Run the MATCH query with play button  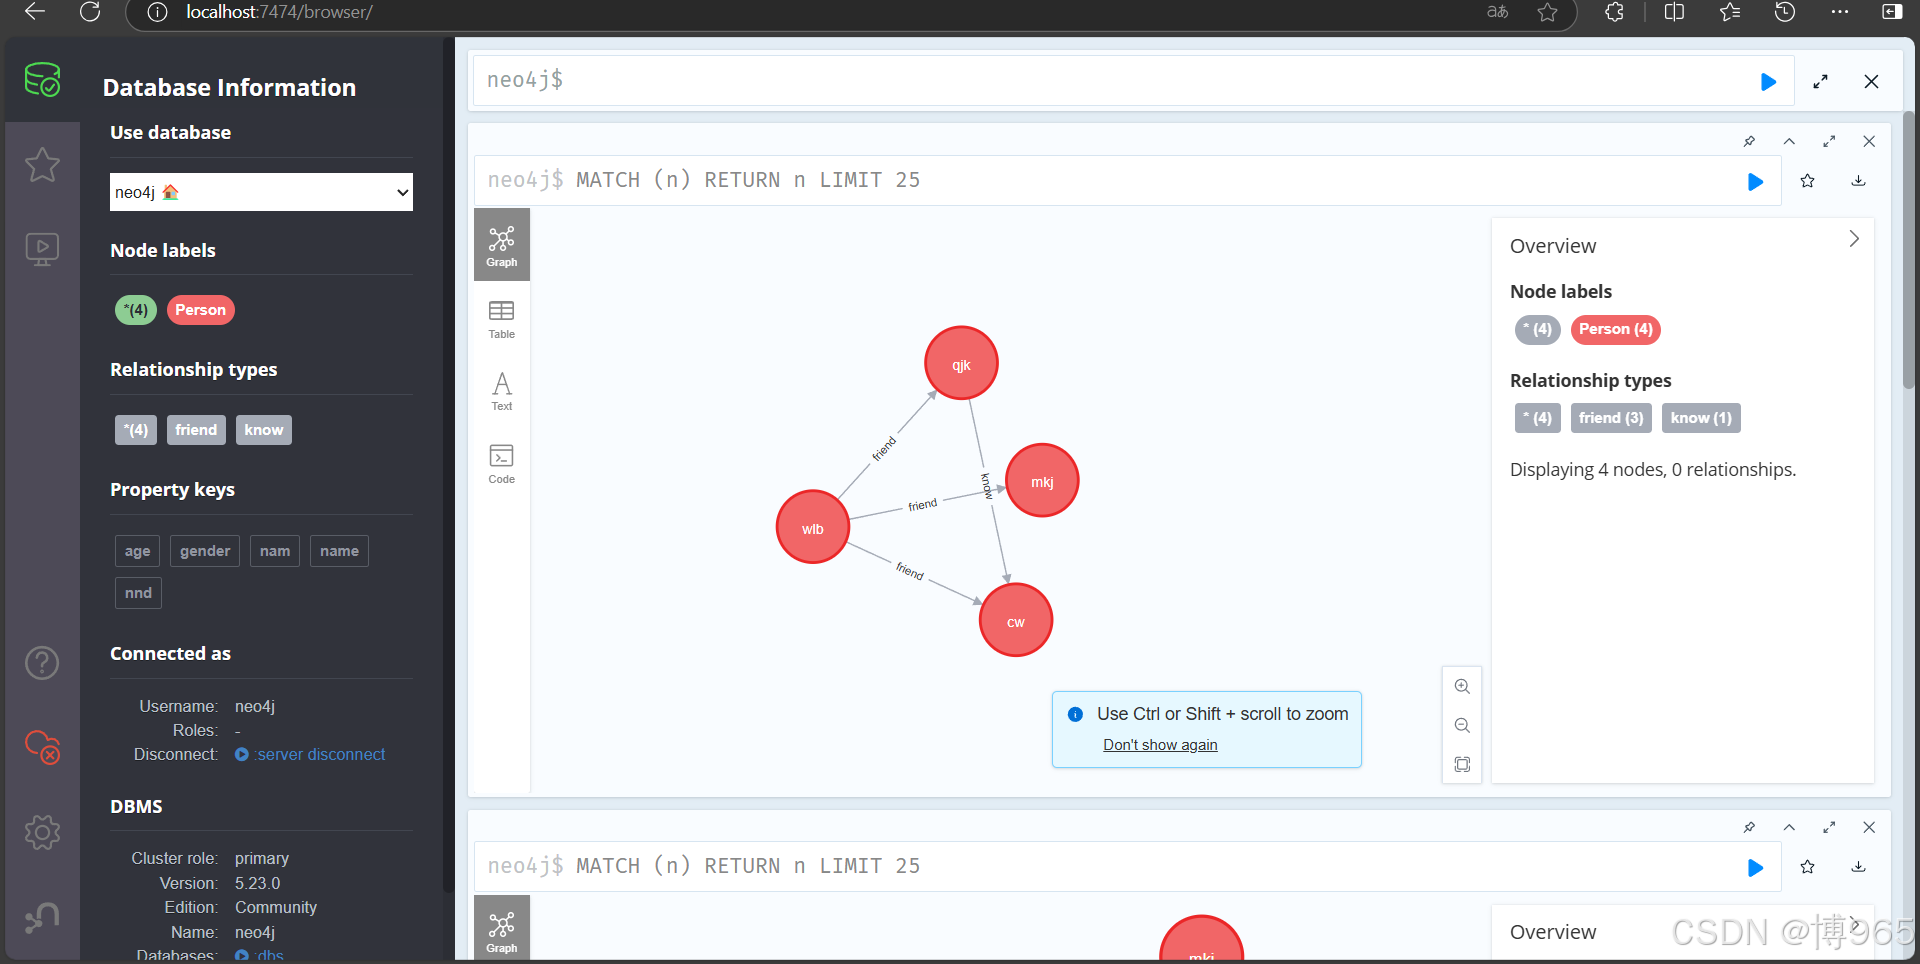(1756, 181)
